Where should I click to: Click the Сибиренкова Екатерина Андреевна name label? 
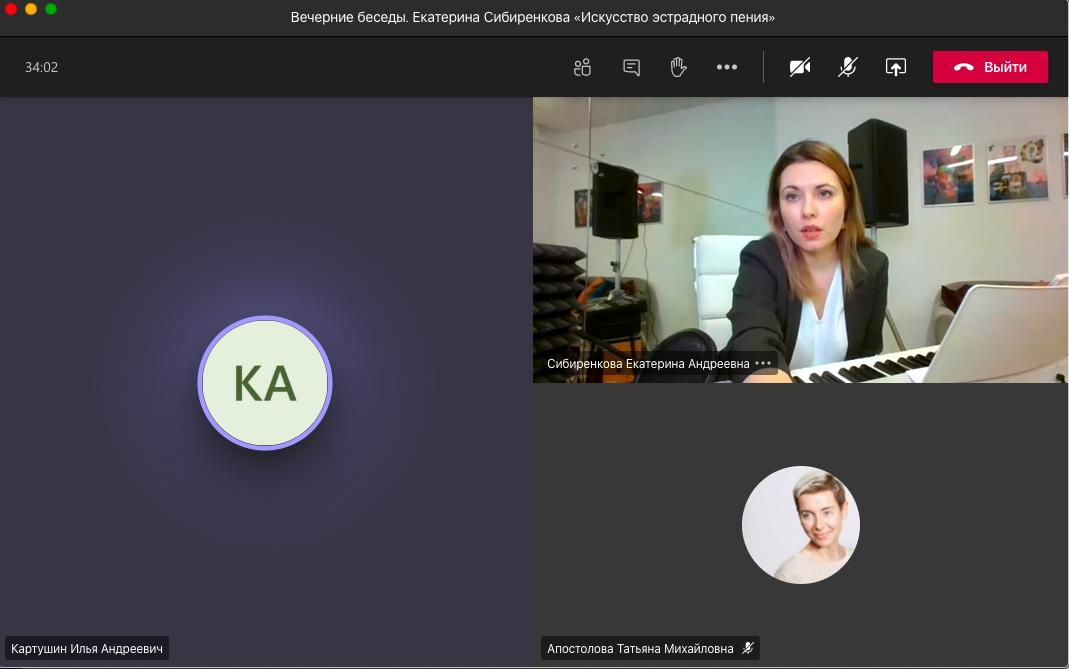648,364
